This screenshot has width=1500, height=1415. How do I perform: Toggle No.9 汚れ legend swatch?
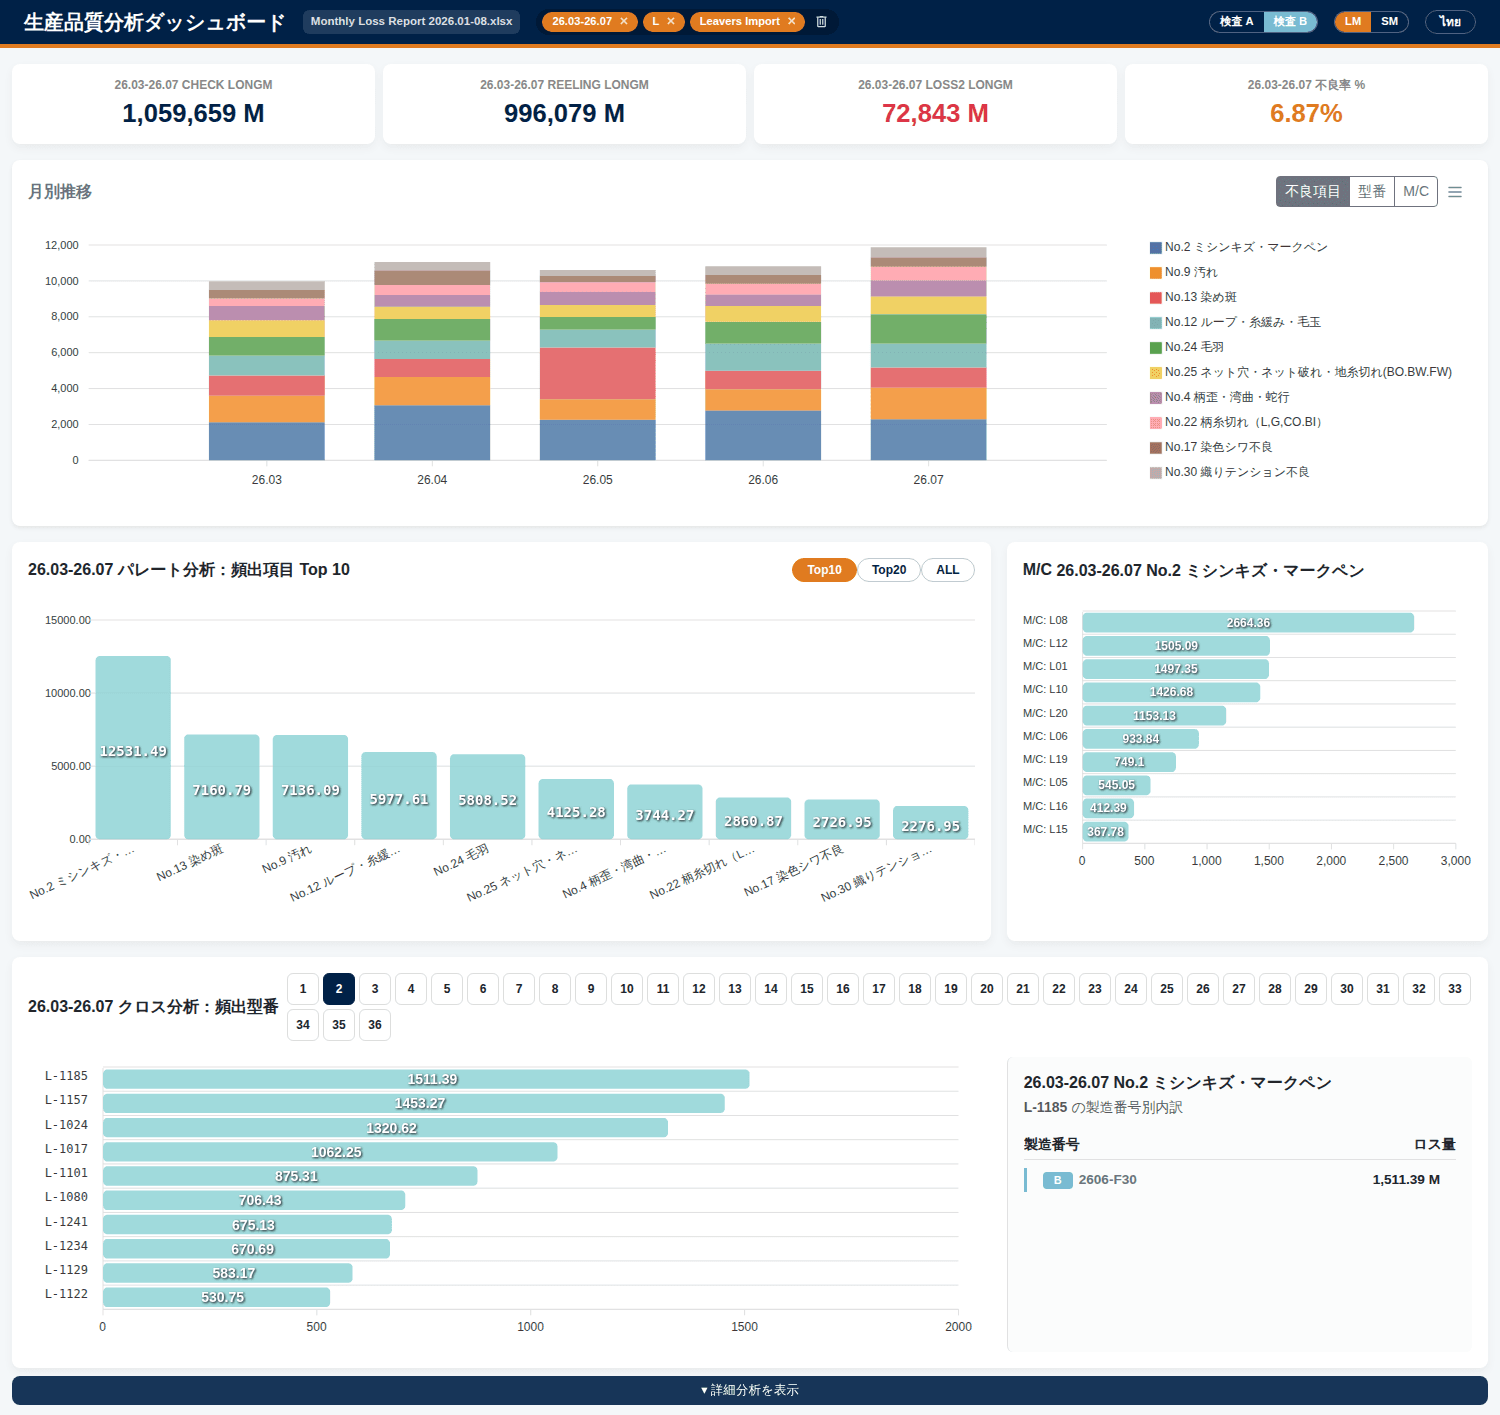click(1156, 272)
